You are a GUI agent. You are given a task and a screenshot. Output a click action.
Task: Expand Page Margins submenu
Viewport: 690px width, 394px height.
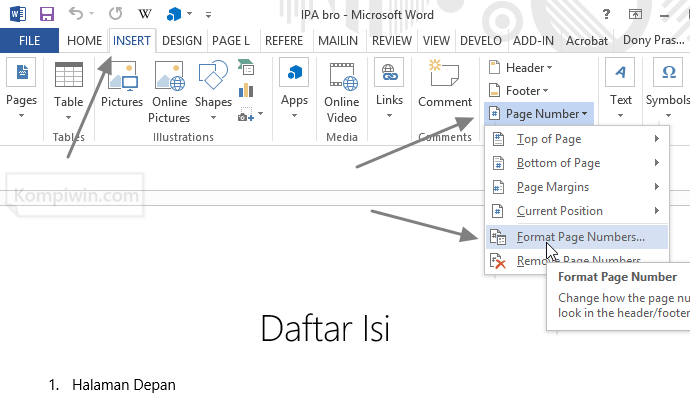click(x=577, y=187)
